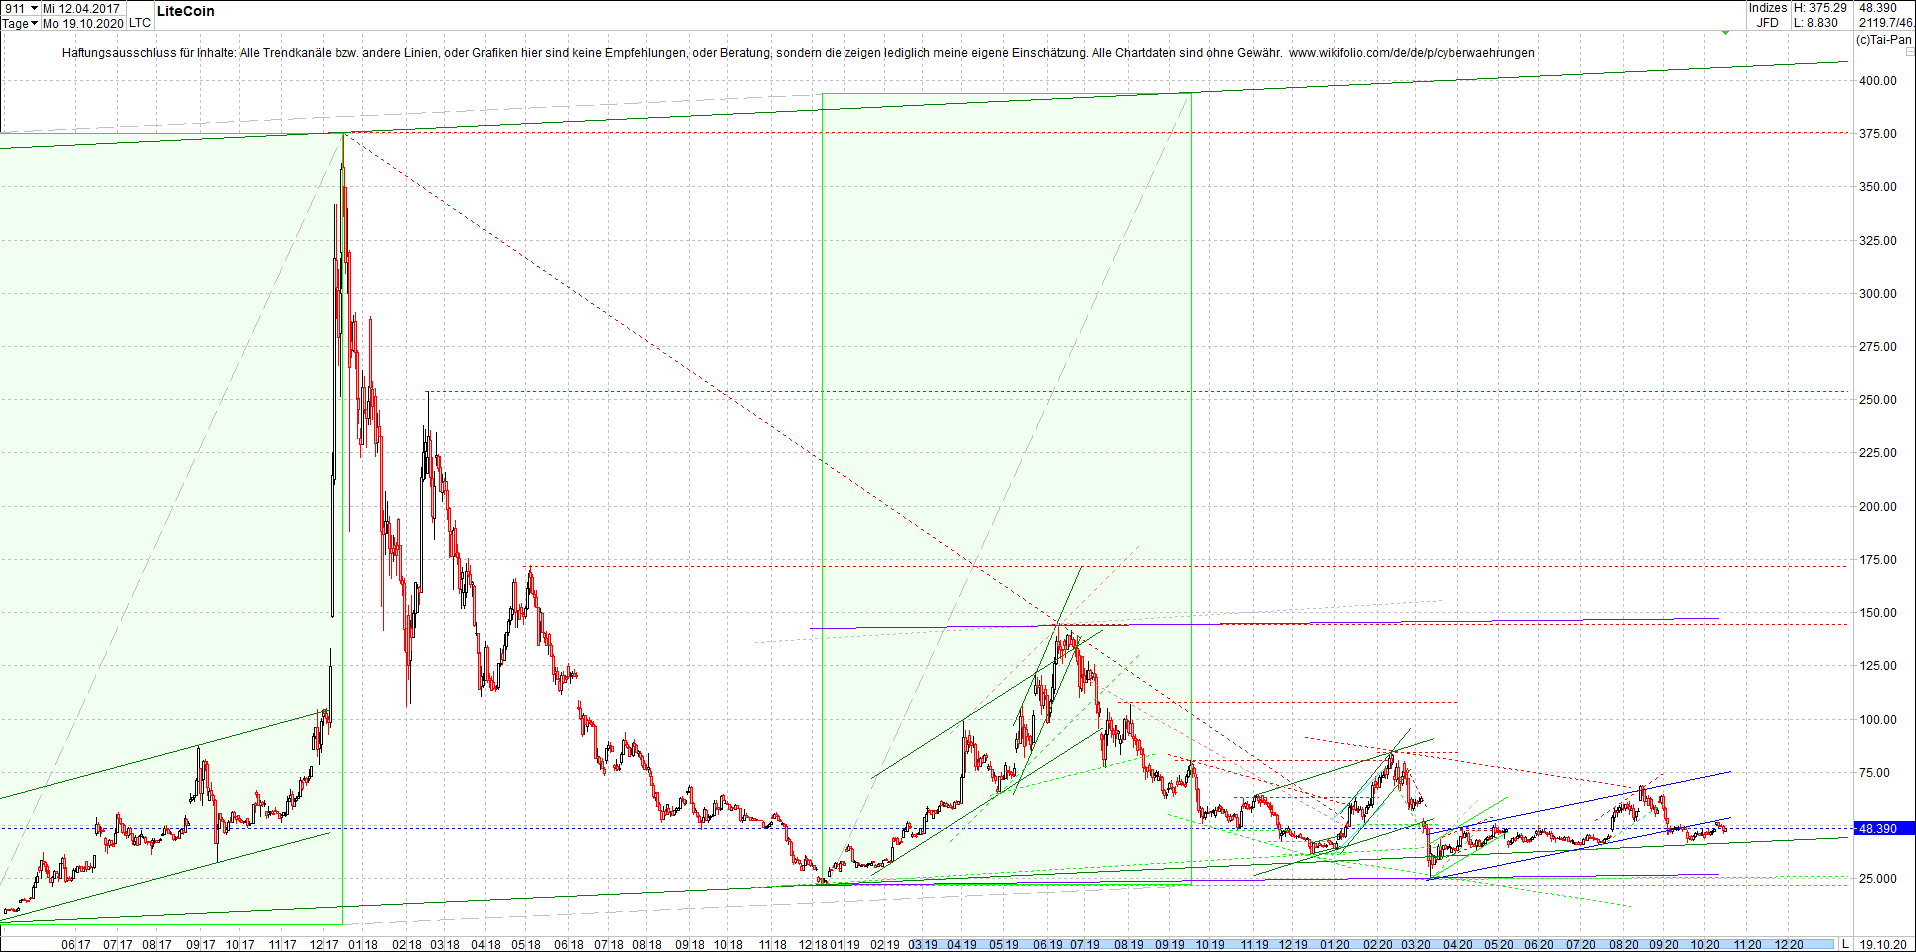
Task: Click the blue "48.390" current price tag
Action: 1880,828
